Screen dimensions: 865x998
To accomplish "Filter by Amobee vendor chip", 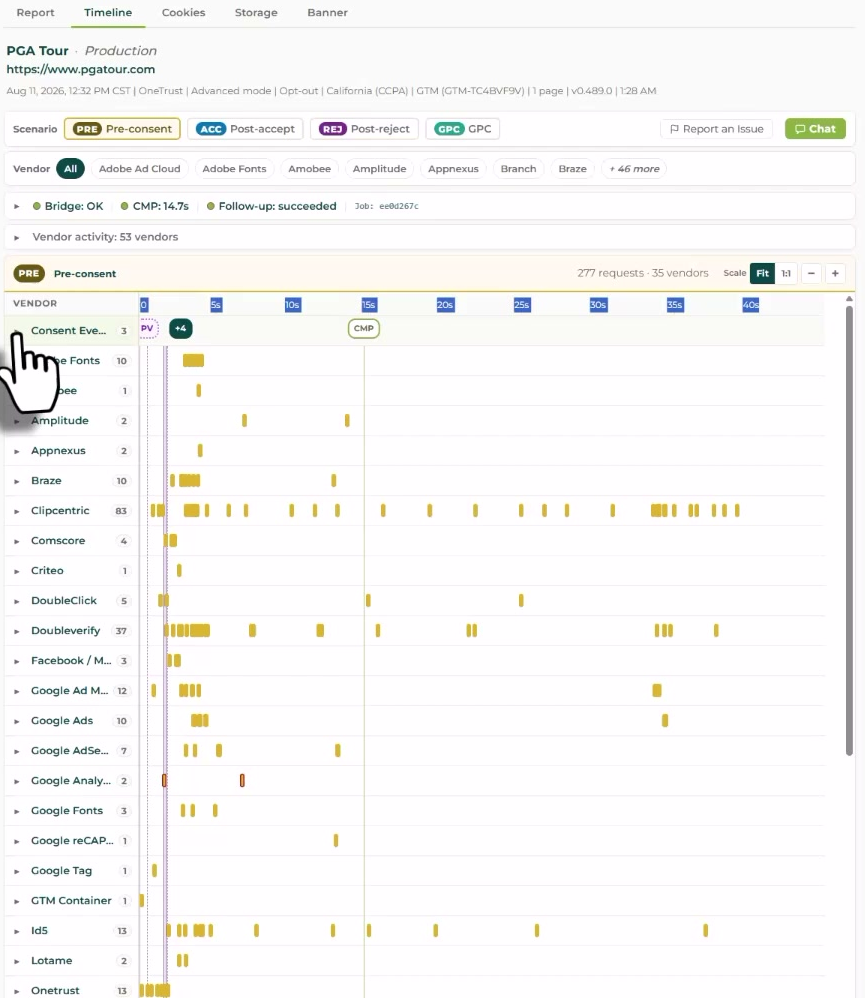I will coord(309,169).
